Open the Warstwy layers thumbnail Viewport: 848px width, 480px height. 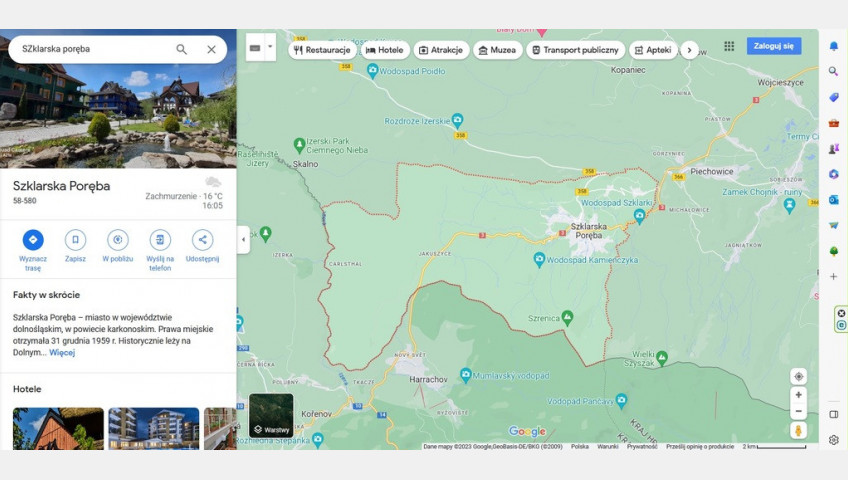coord(271,415)
